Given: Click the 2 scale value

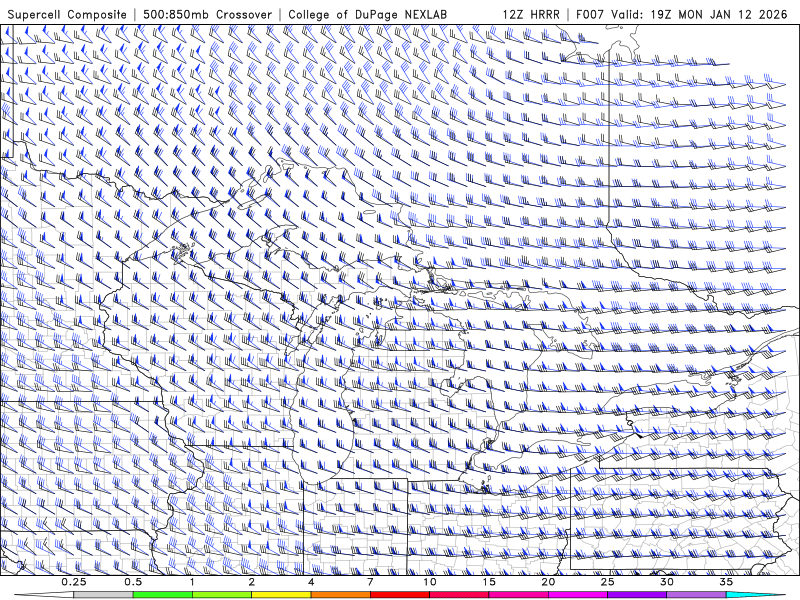Looking at the screenshot, I should click(252, 582).
